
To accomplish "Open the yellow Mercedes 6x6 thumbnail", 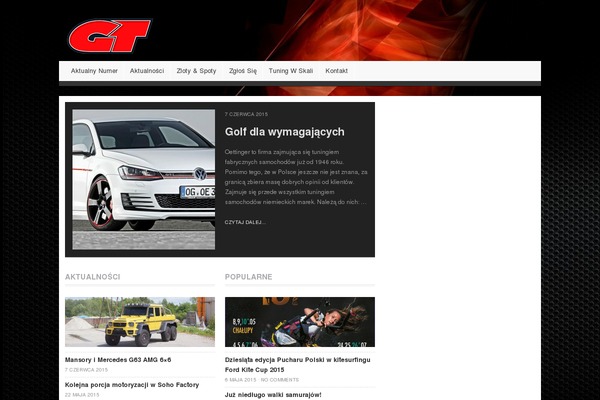I will [140, 322].
